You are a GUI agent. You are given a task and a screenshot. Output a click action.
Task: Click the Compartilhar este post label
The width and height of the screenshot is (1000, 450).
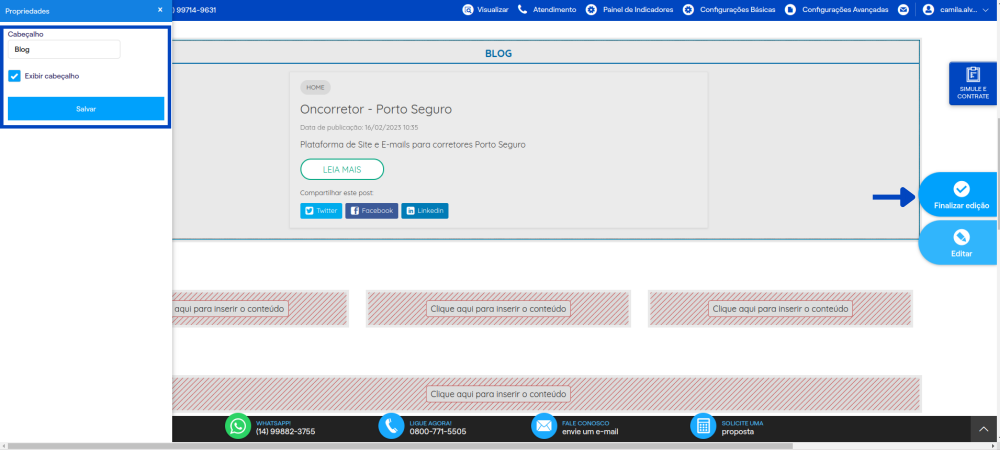337,192
